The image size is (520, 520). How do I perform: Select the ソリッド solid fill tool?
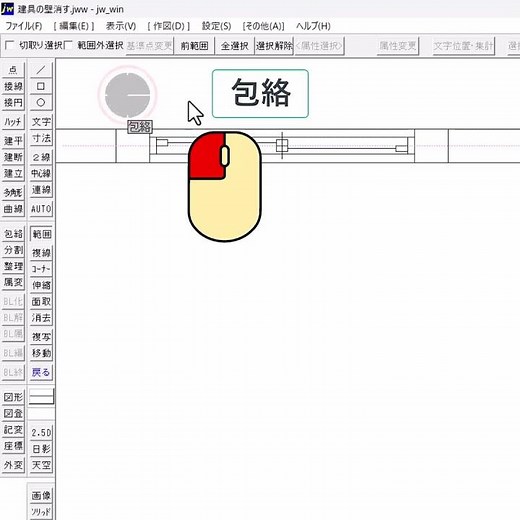(41, 512)
